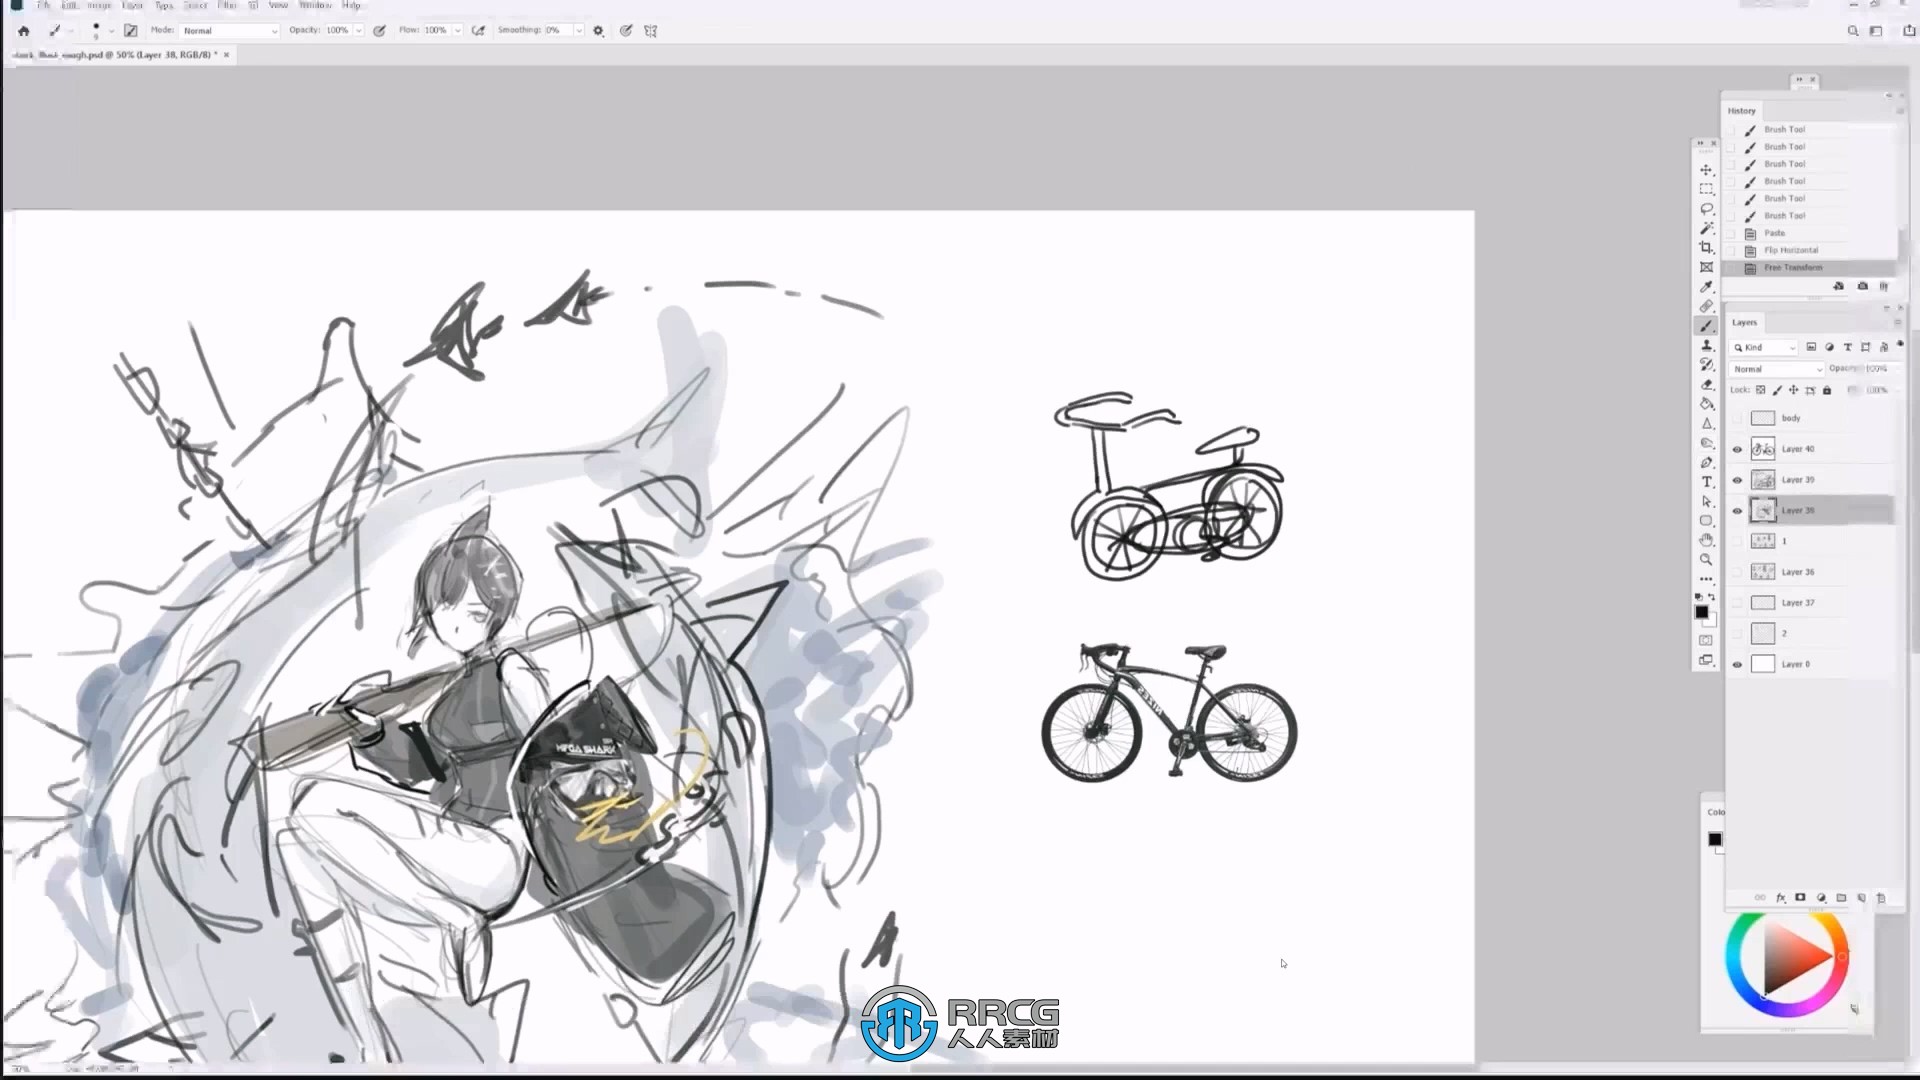Select the Magic Wand tool
This screenshot has height=1080, width=1920.
pos(1706,228)
